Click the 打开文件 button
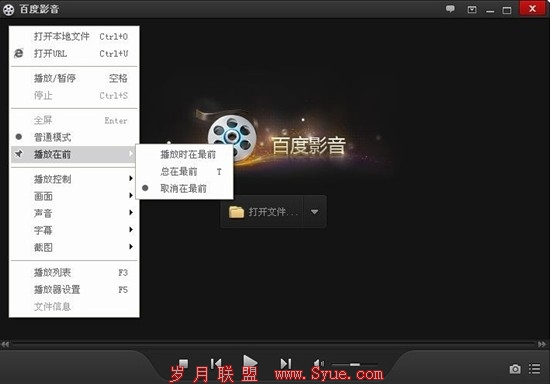Screen dimensions: 550x384 coord(263,212)
